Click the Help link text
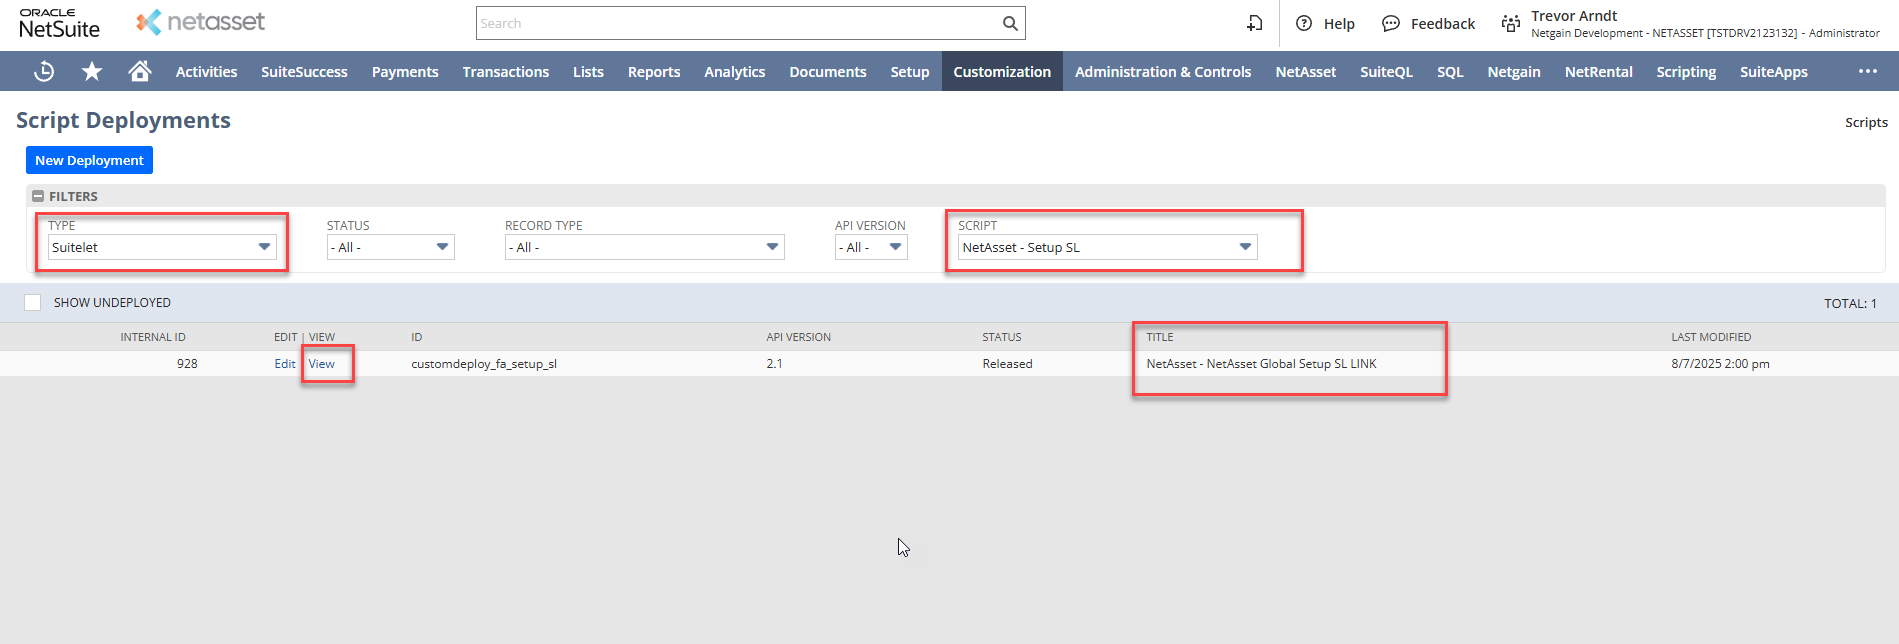Screen dimensions: 1899x644 pos(1339,23)
